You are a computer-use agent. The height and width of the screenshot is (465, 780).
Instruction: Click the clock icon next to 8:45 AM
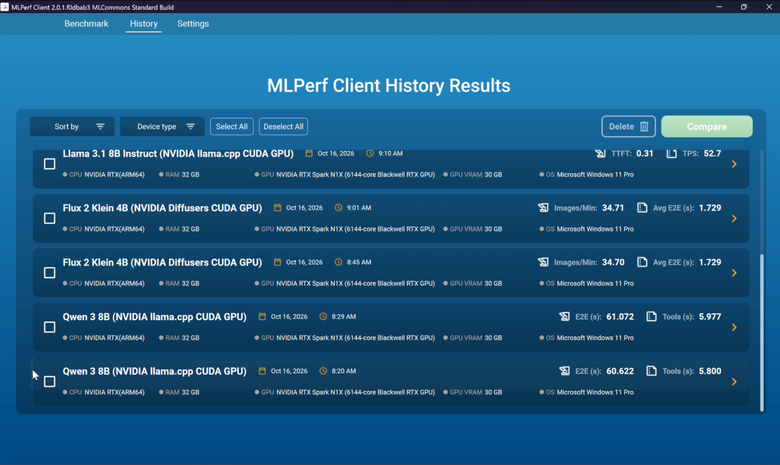[338, 262]
